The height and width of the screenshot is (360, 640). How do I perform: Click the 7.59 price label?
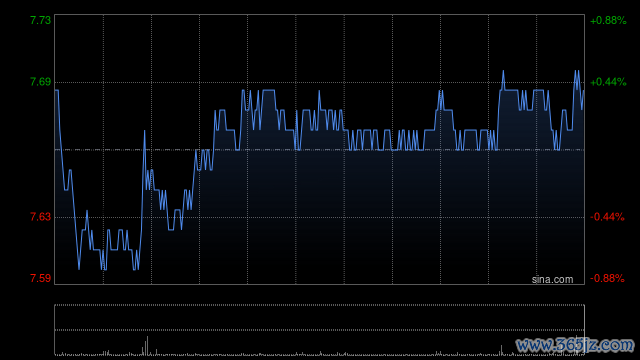[41, 278]
